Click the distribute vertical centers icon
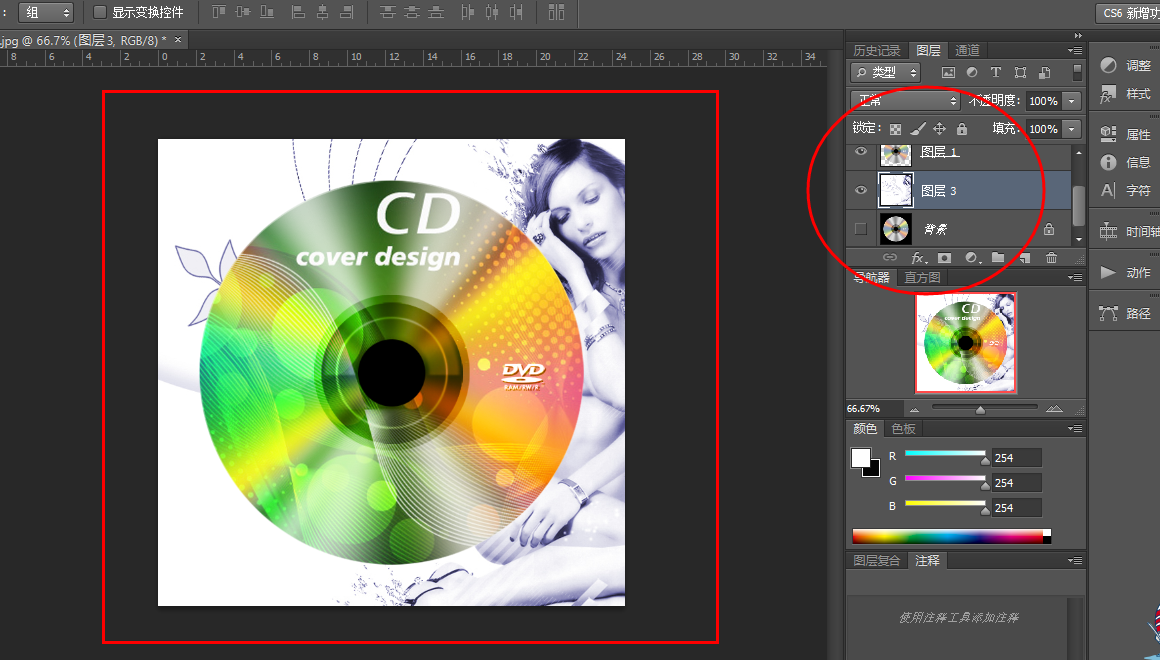 pos(412,12)
